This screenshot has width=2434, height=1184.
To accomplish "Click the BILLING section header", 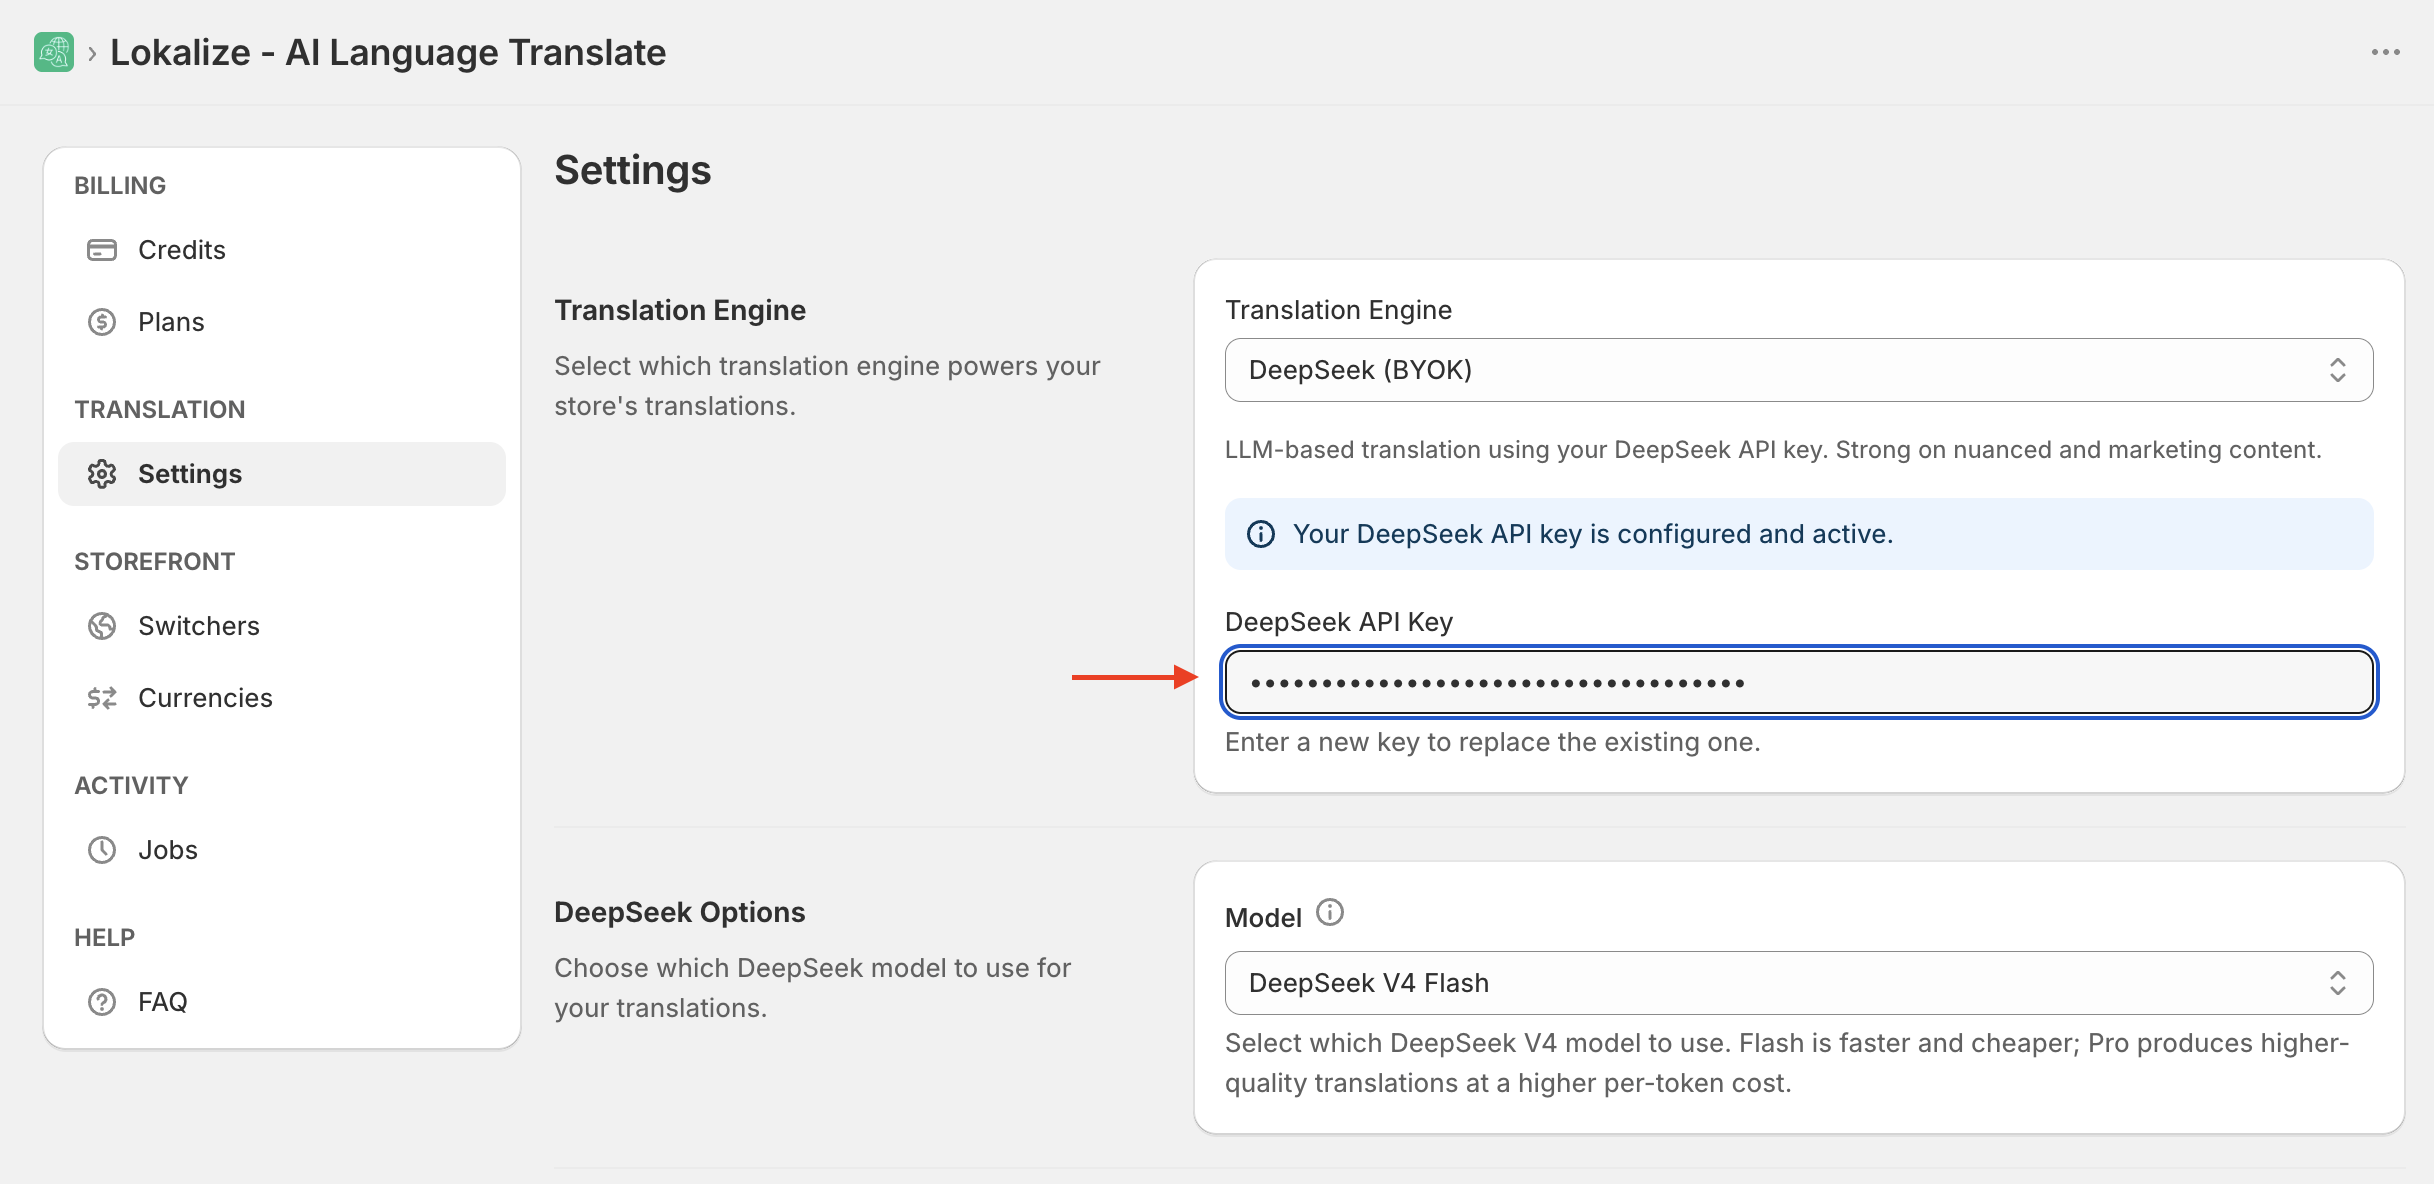I will tap(120, 186).
